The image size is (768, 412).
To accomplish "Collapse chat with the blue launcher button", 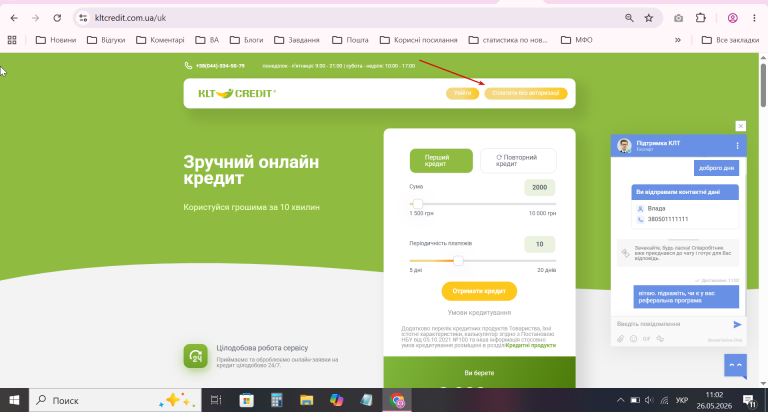I will coord(735,365).
